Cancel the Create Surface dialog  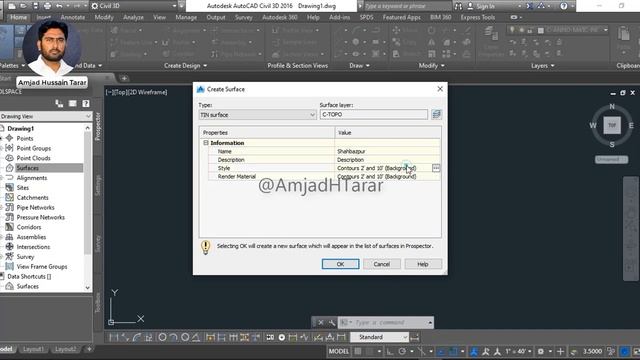382,264
